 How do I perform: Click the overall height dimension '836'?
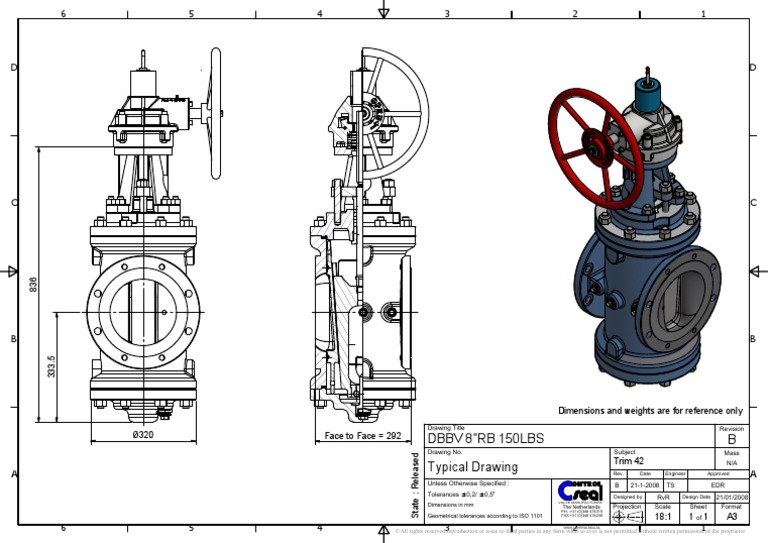pyautogui.click(x=33, y=284)
